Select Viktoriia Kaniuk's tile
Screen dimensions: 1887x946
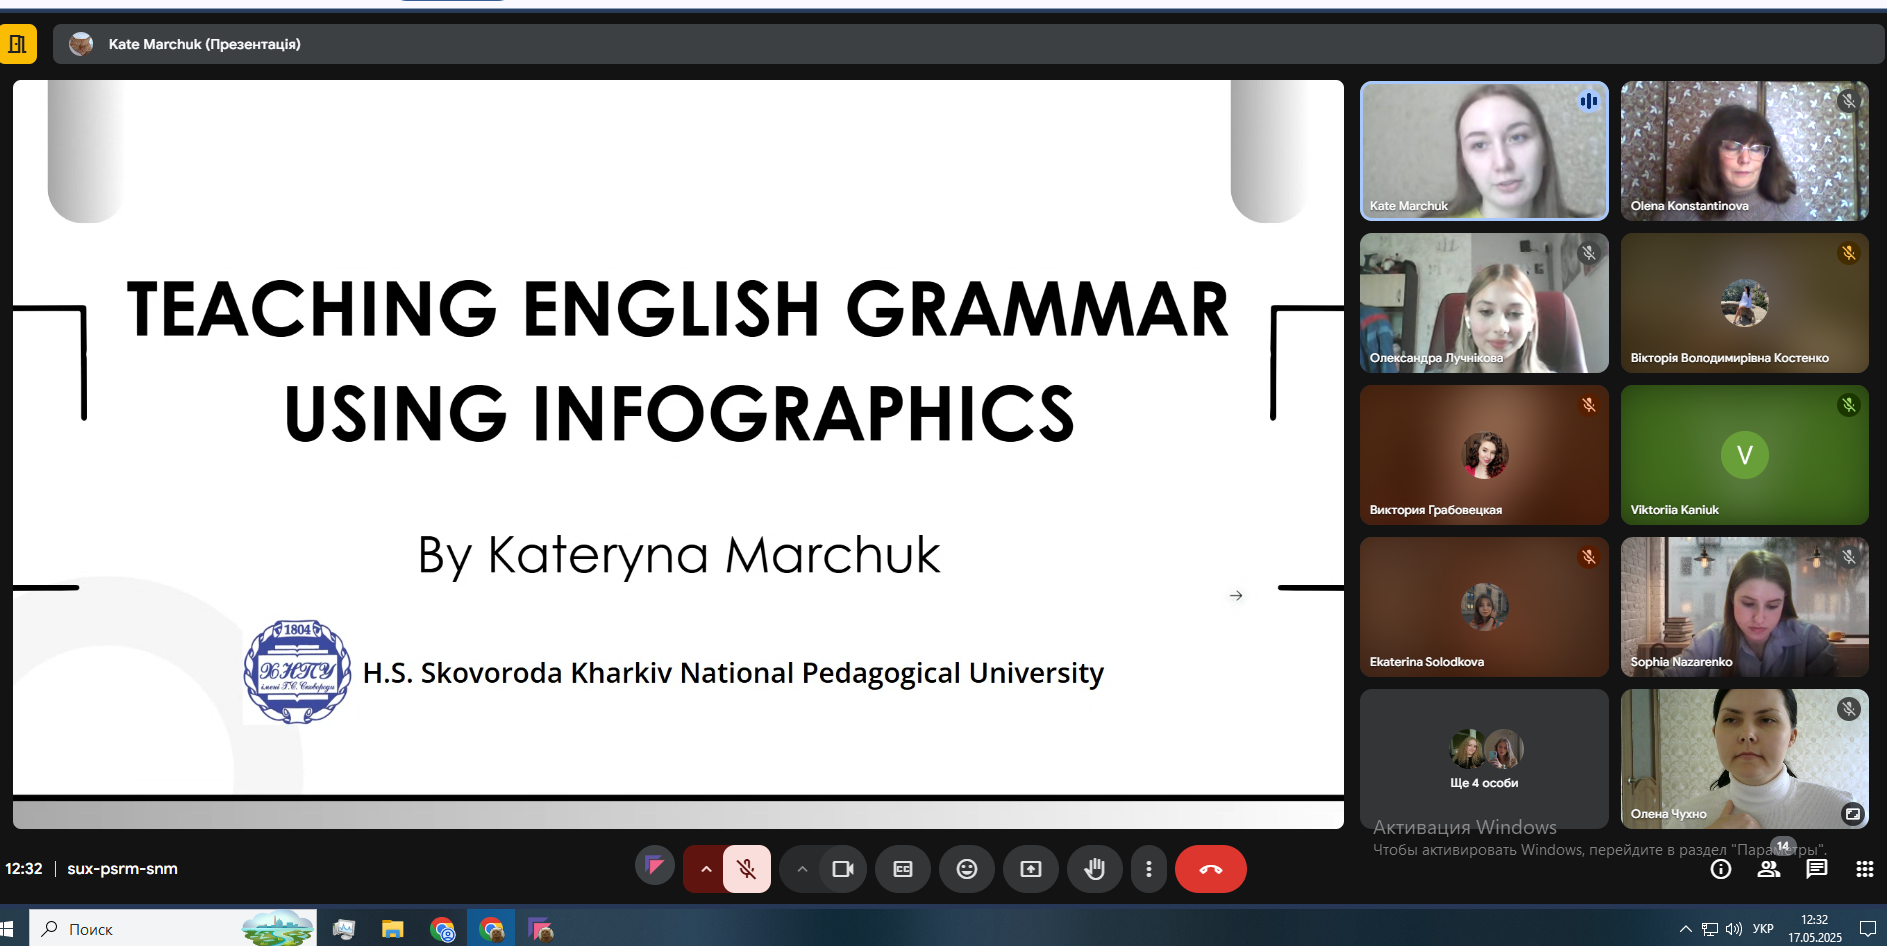(x=1744, y=455)
